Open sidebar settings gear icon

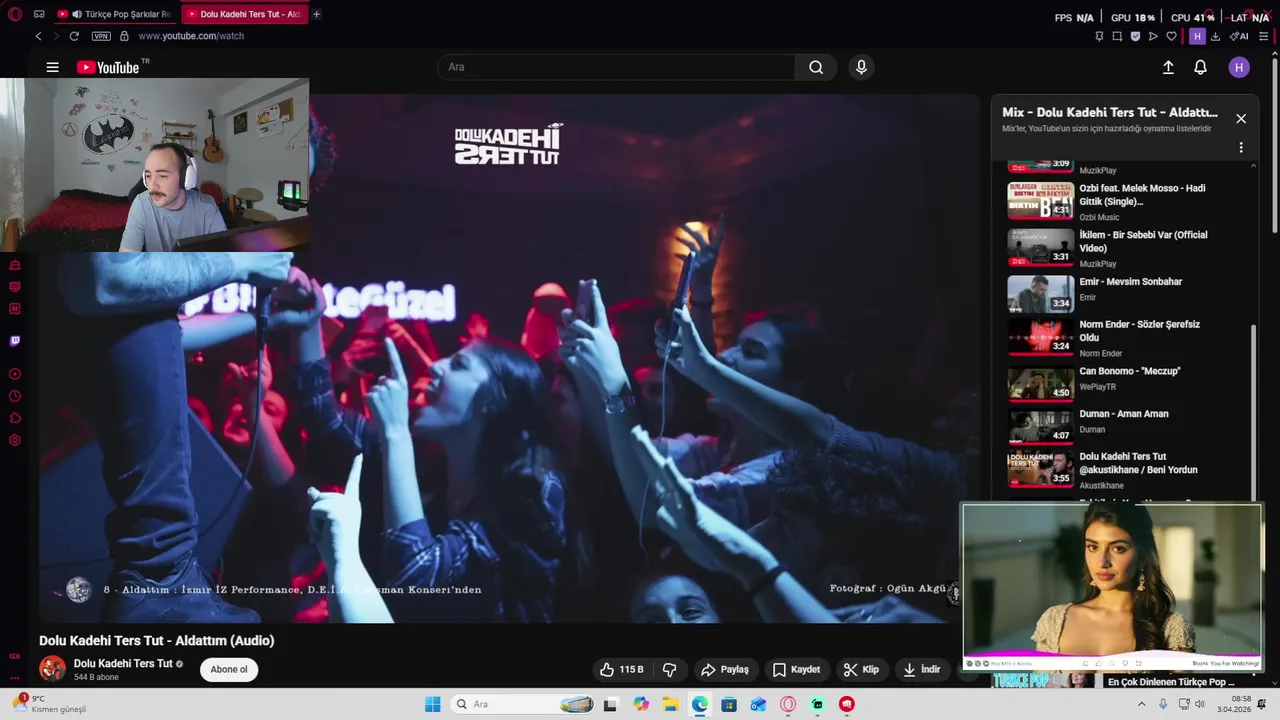click(14, 440)
